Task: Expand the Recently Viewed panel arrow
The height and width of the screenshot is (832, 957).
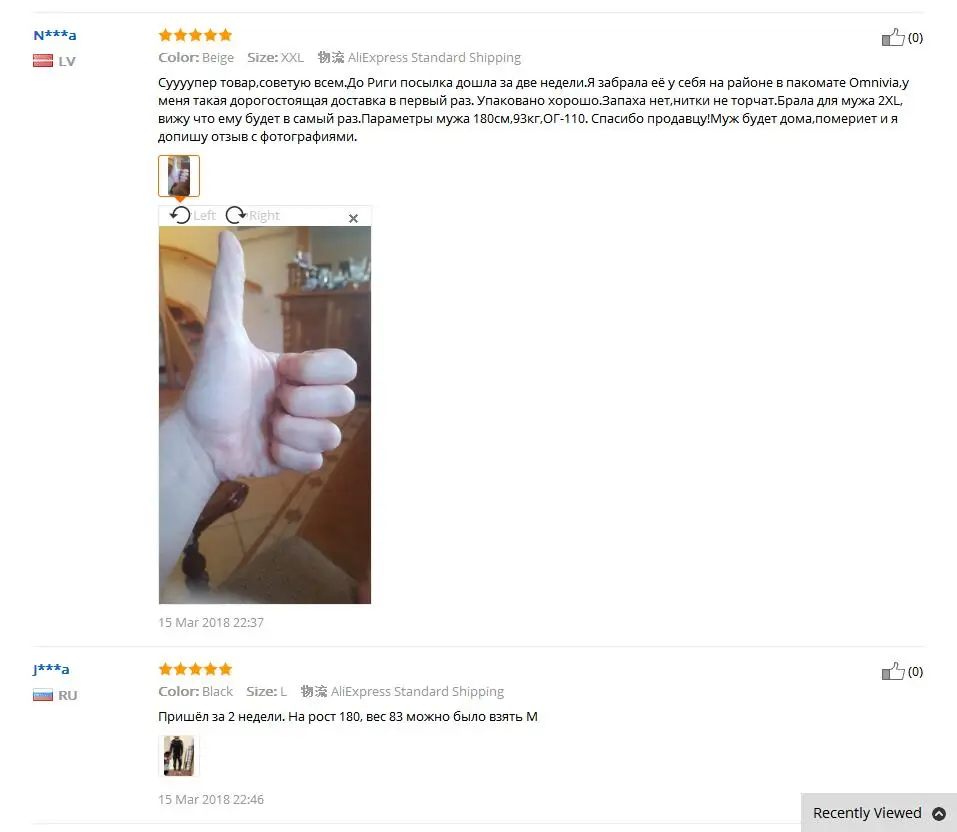Action: (x=939, y=814)
